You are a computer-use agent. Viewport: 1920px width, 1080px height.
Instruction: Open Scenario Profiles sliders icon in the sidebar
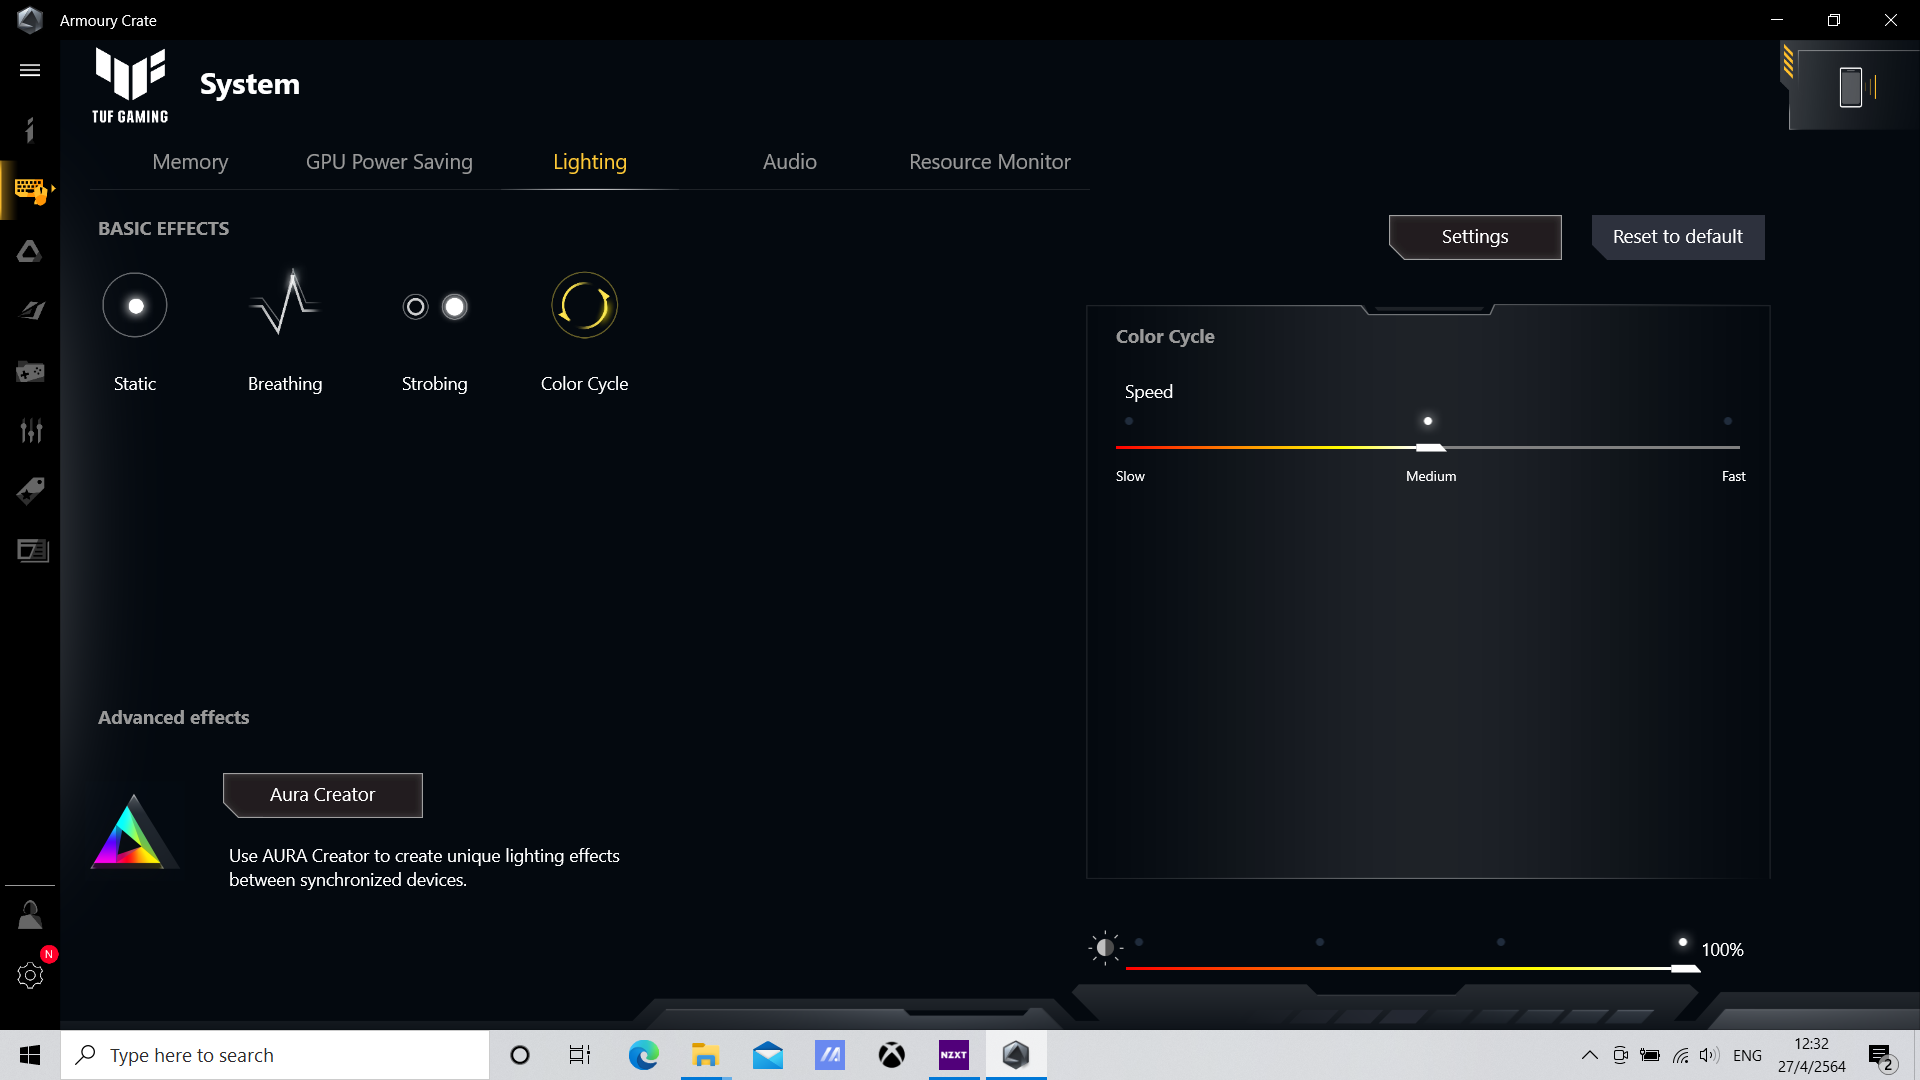point(30,431)
